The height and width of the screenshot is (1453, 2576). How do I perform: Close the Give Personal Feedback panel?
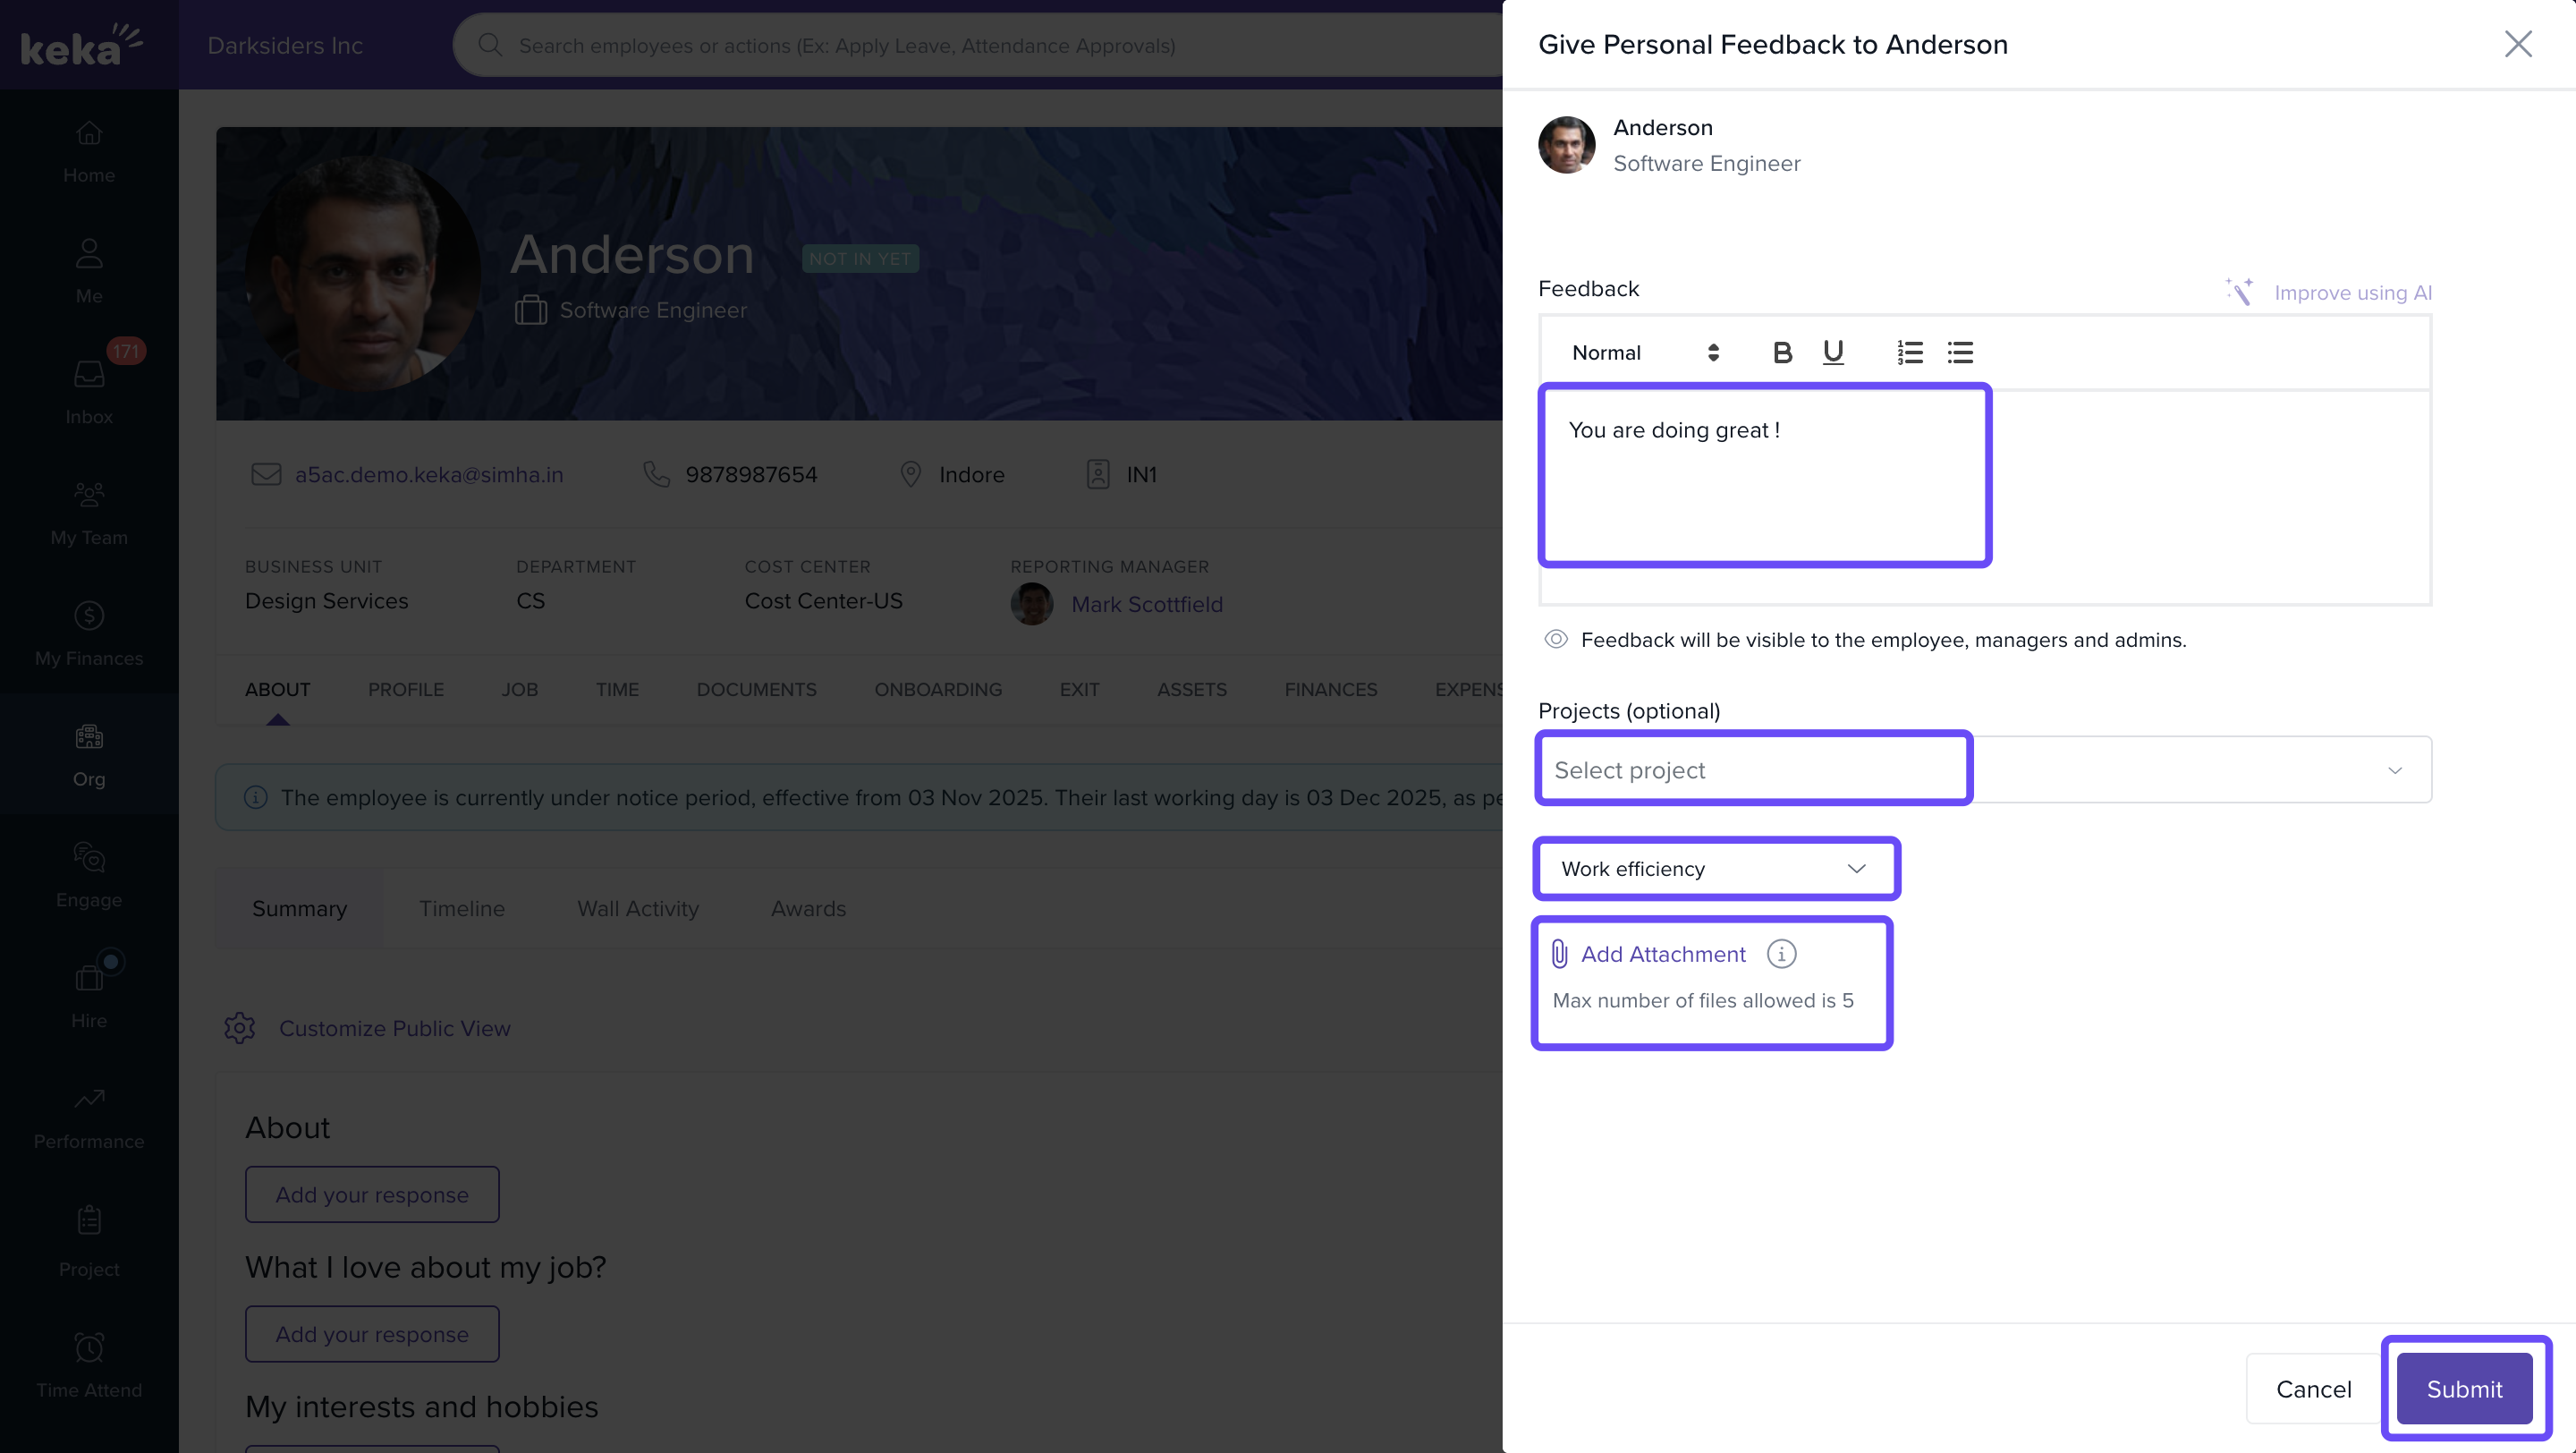click(x=2517, y=44)
